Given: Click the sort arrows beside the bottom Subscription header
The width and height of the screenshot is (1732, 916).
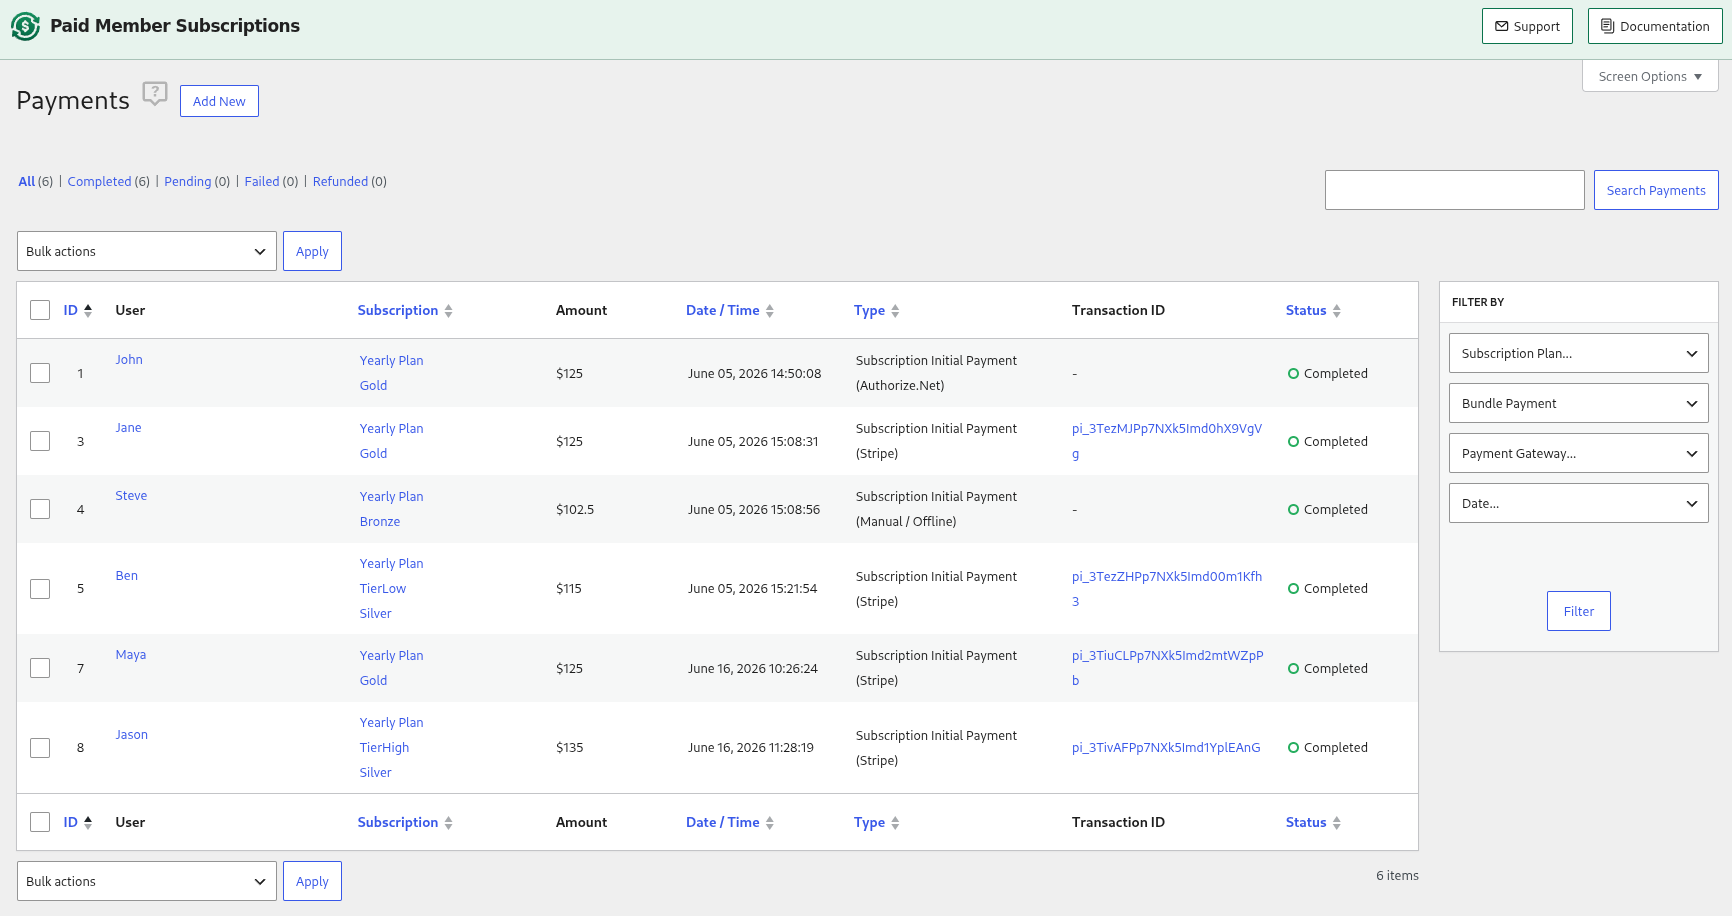Looking at the screenshot, I should 449,823.
